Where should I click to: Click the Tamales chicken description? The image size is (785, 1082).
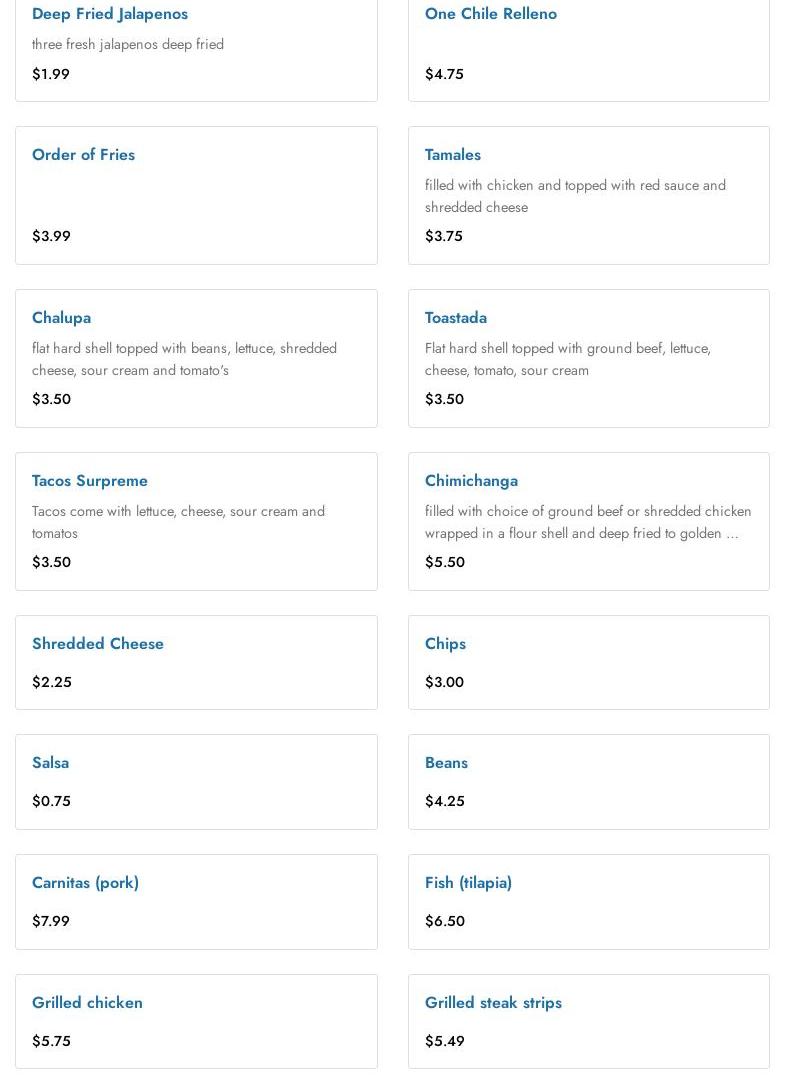[574, 196]
